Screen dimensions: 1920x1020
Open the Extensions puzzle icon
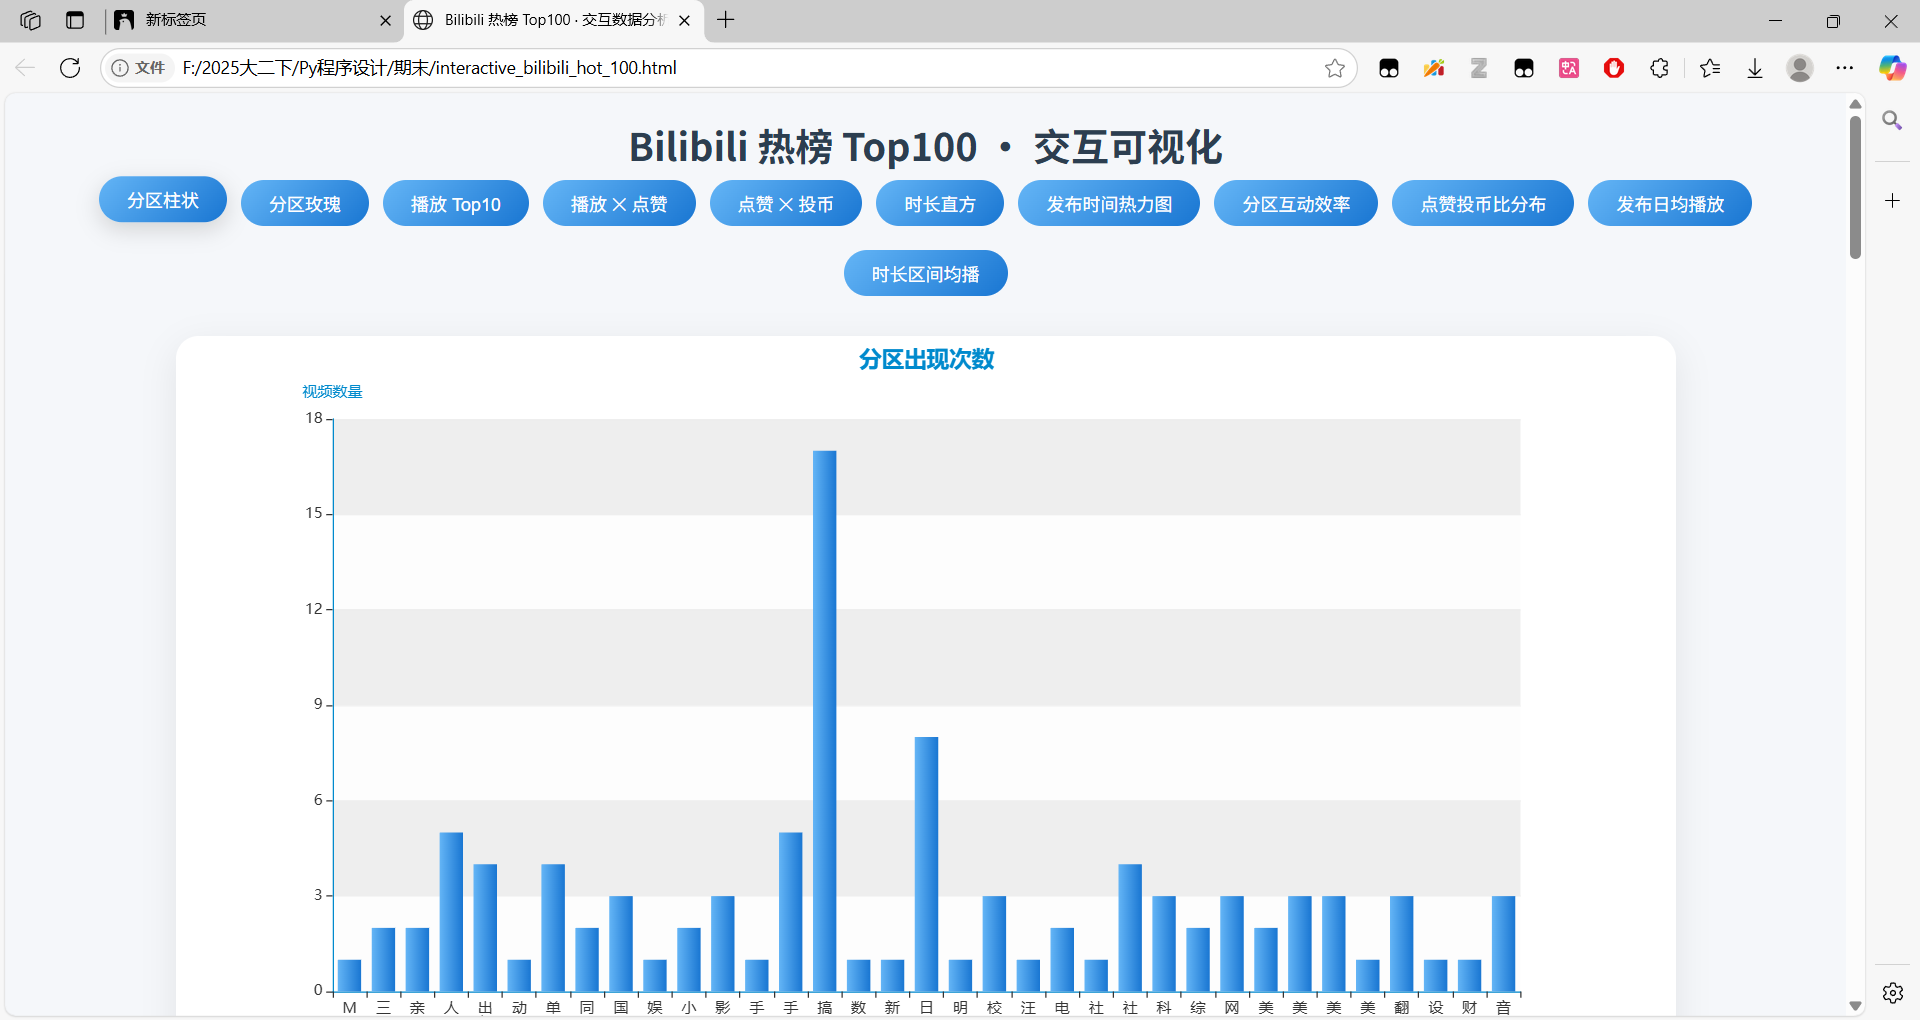point(1659,68)
